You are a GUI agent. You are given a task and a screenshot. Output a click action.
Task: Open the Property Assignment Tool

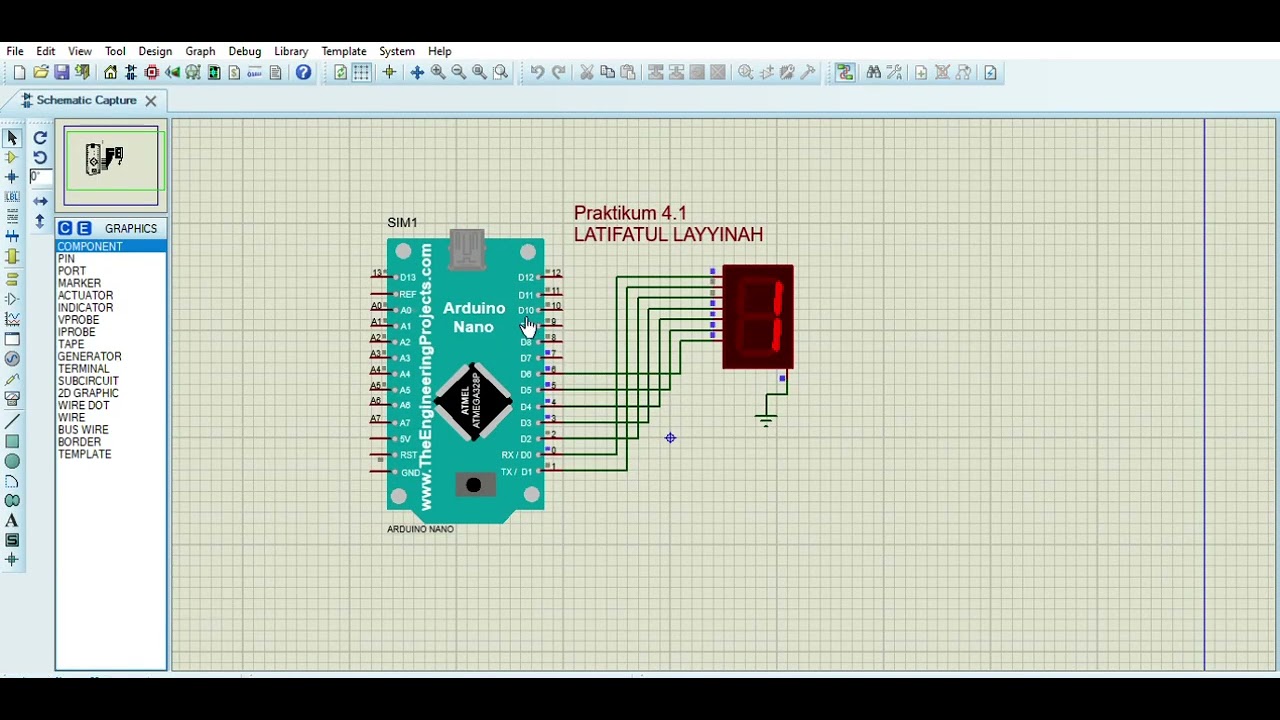click(x=895, y=72)
